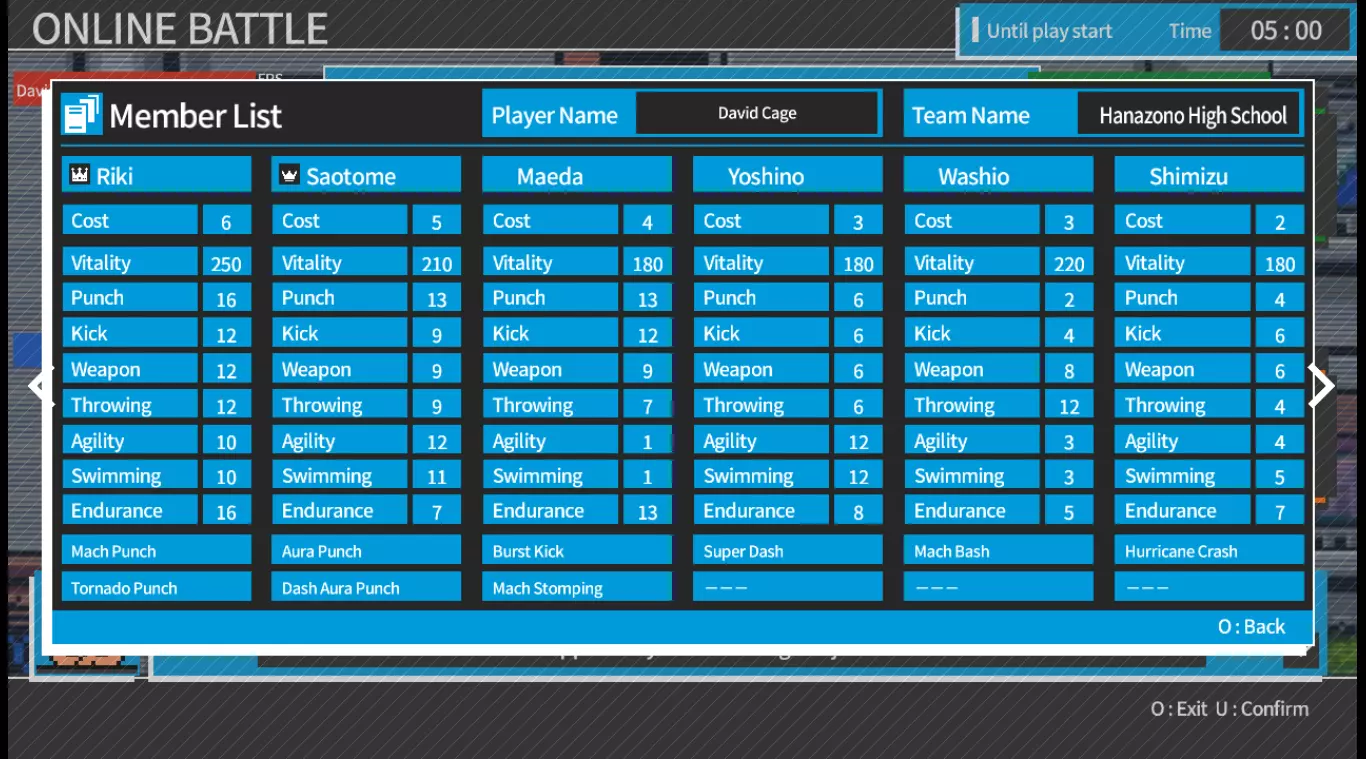Click Saotome's Aura Punch skill
This screenshot has height=759, width=1366.
pyautogui.click(x=366, y=550)
